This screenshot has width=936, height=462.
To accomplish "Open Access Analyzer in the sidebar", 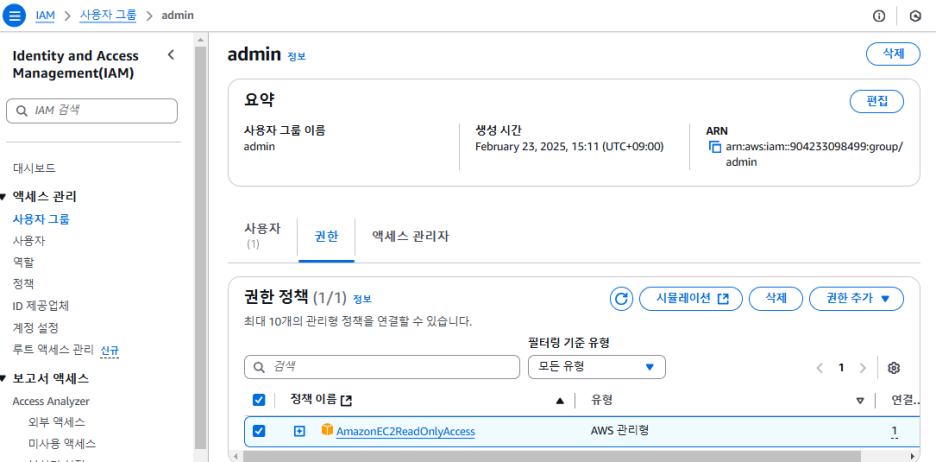I will point(51,401).
